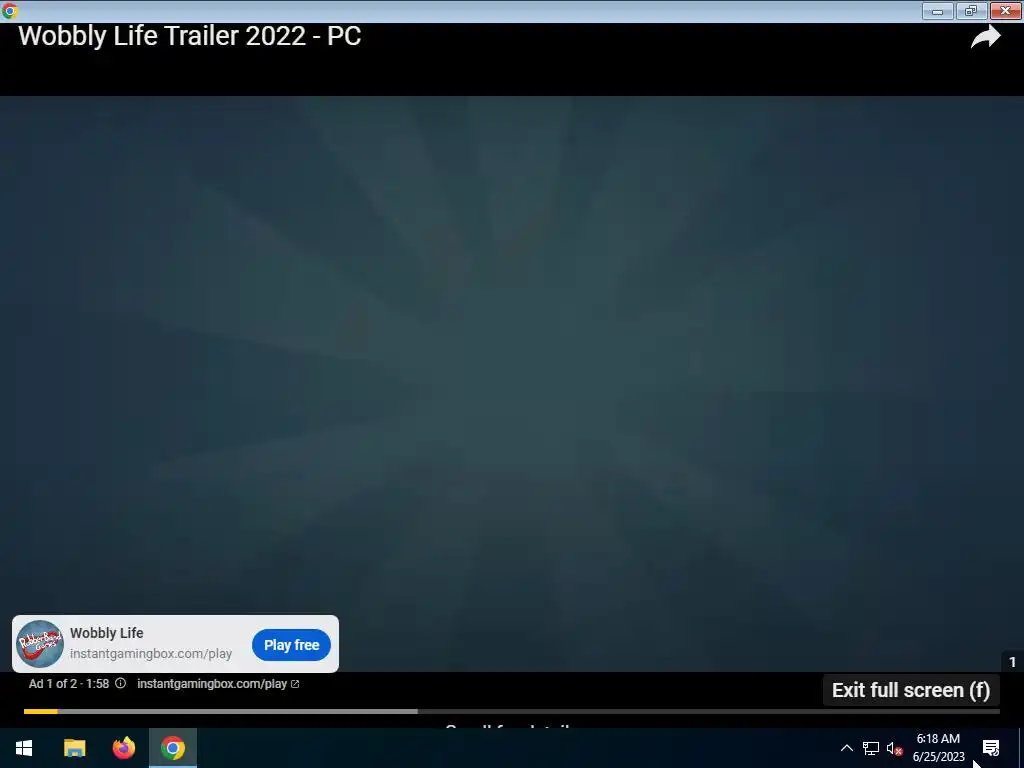Viewport: 1024px width, 768px height.
Task: Click the Chrome logo in title bar
Action: pyautogui.click(x=9, y=10)
